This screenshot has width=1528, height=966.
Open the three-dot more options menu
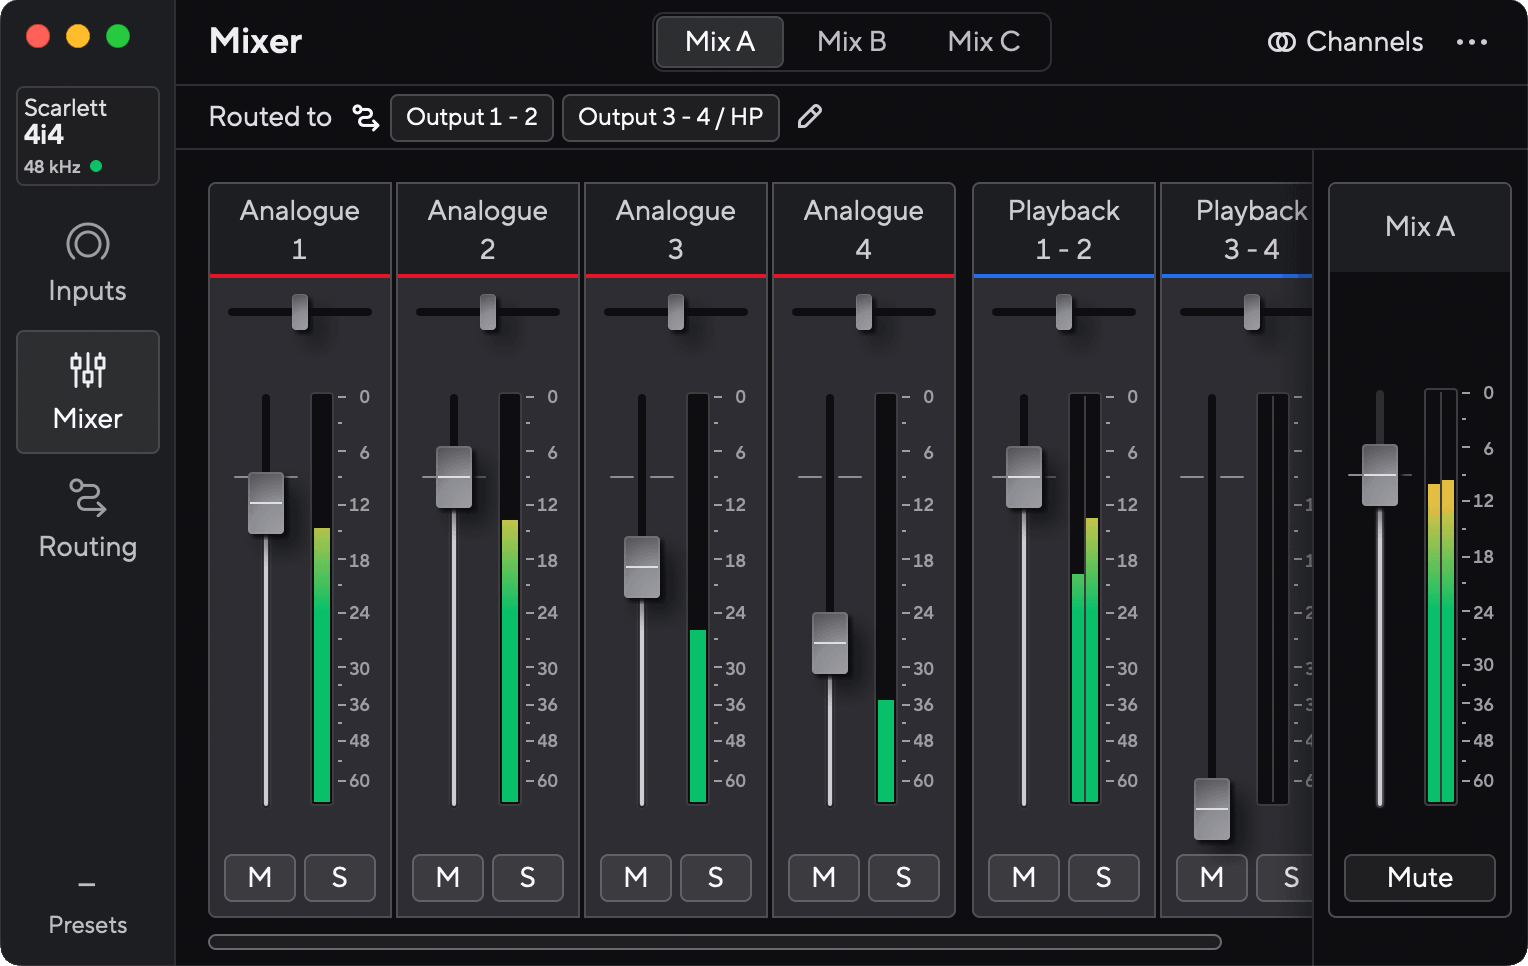[1472, 42]
